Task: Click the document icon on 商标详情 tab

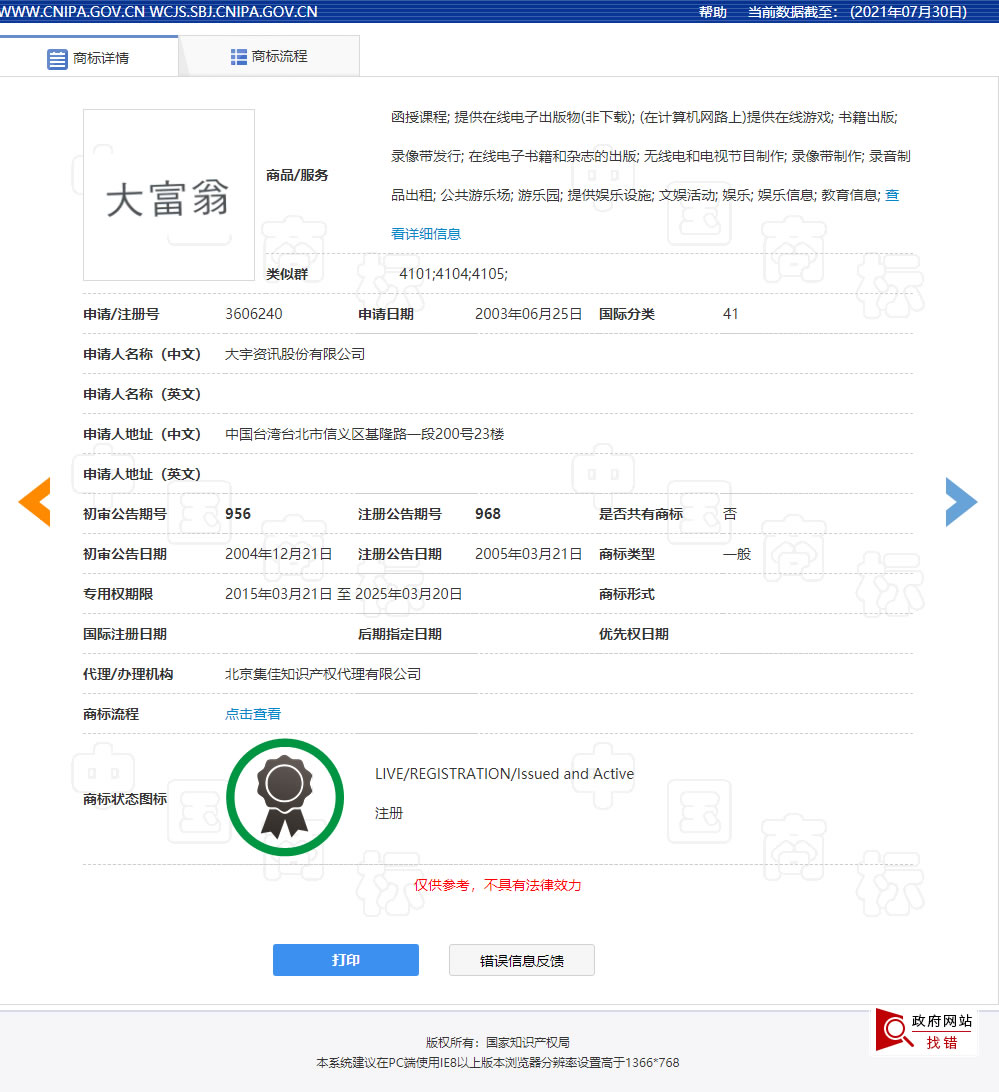Action: (x=56, y=57)
